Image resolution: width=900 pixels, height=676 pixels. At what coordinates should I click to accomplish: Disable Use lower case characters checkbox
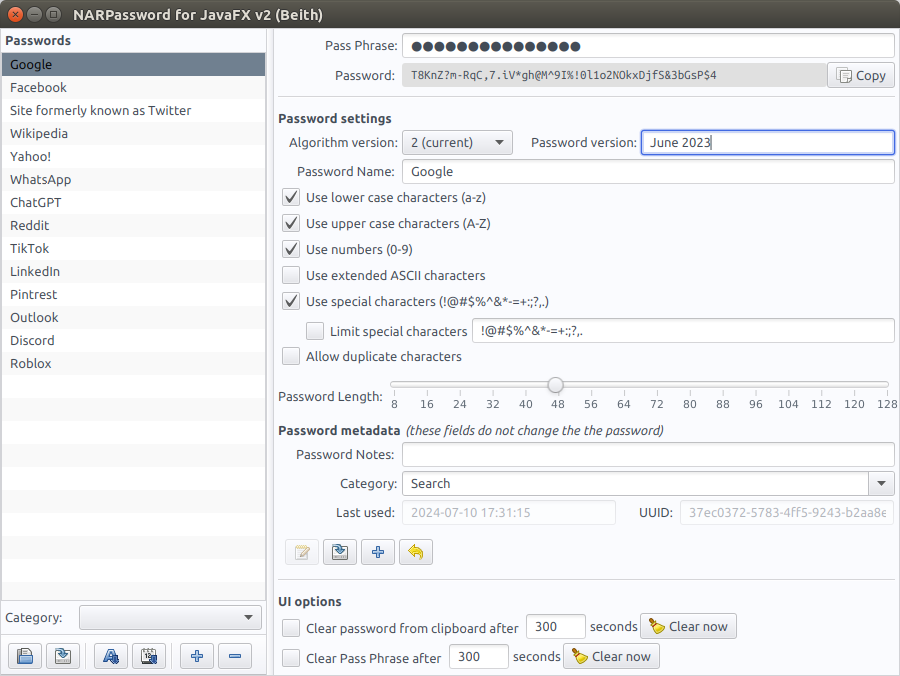point(291,198)
